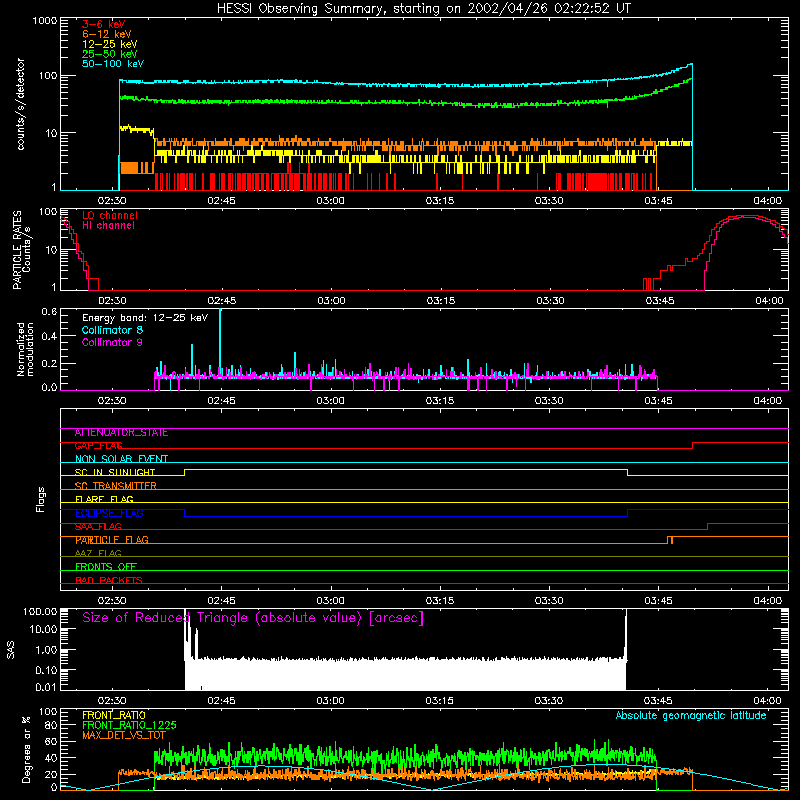Click the Absolute geomagnetic latitude label
The height and width of the screenshot is (800, 800).
(x=691, y=715)
